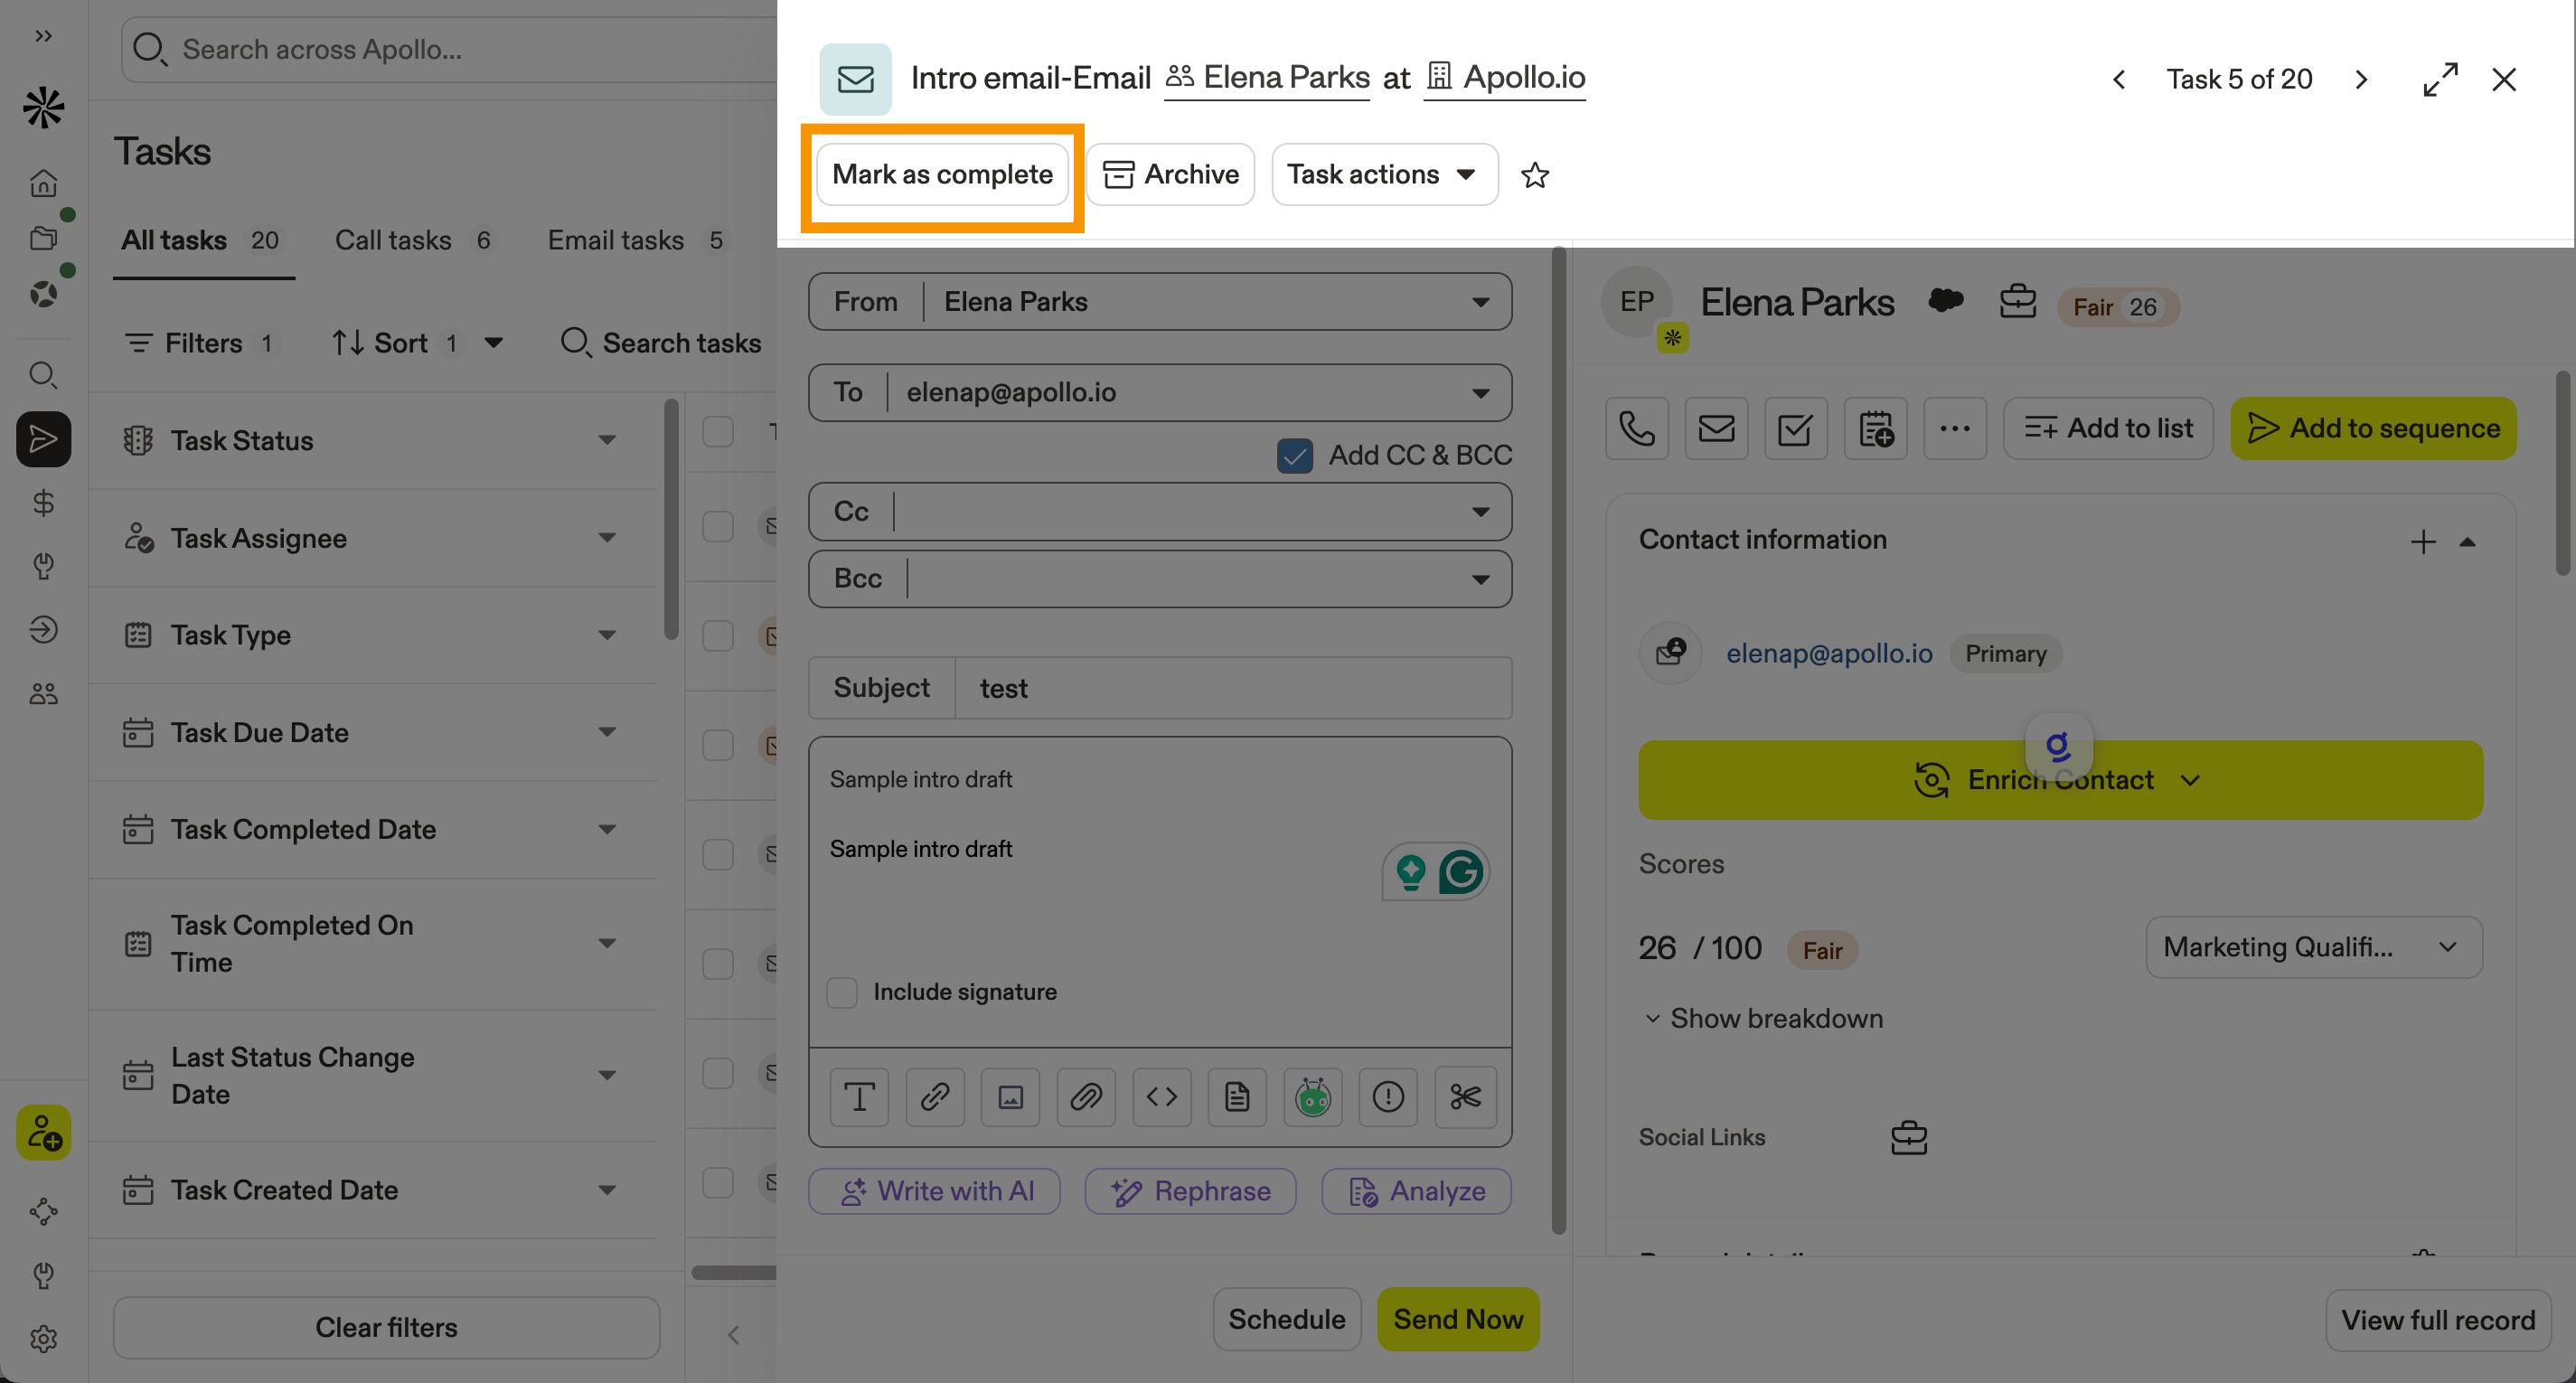Screen dimensions: 2576x1383
Task: Click the code brackets icon in editor
Action: 1161,1097
